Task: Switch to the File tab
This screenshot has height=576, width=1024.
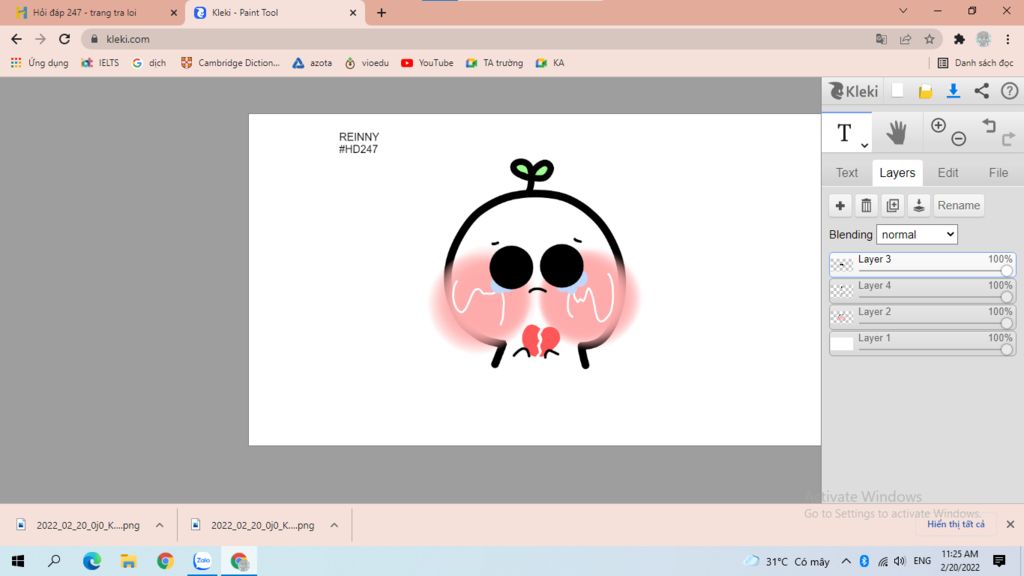Action: coord(998,173)
